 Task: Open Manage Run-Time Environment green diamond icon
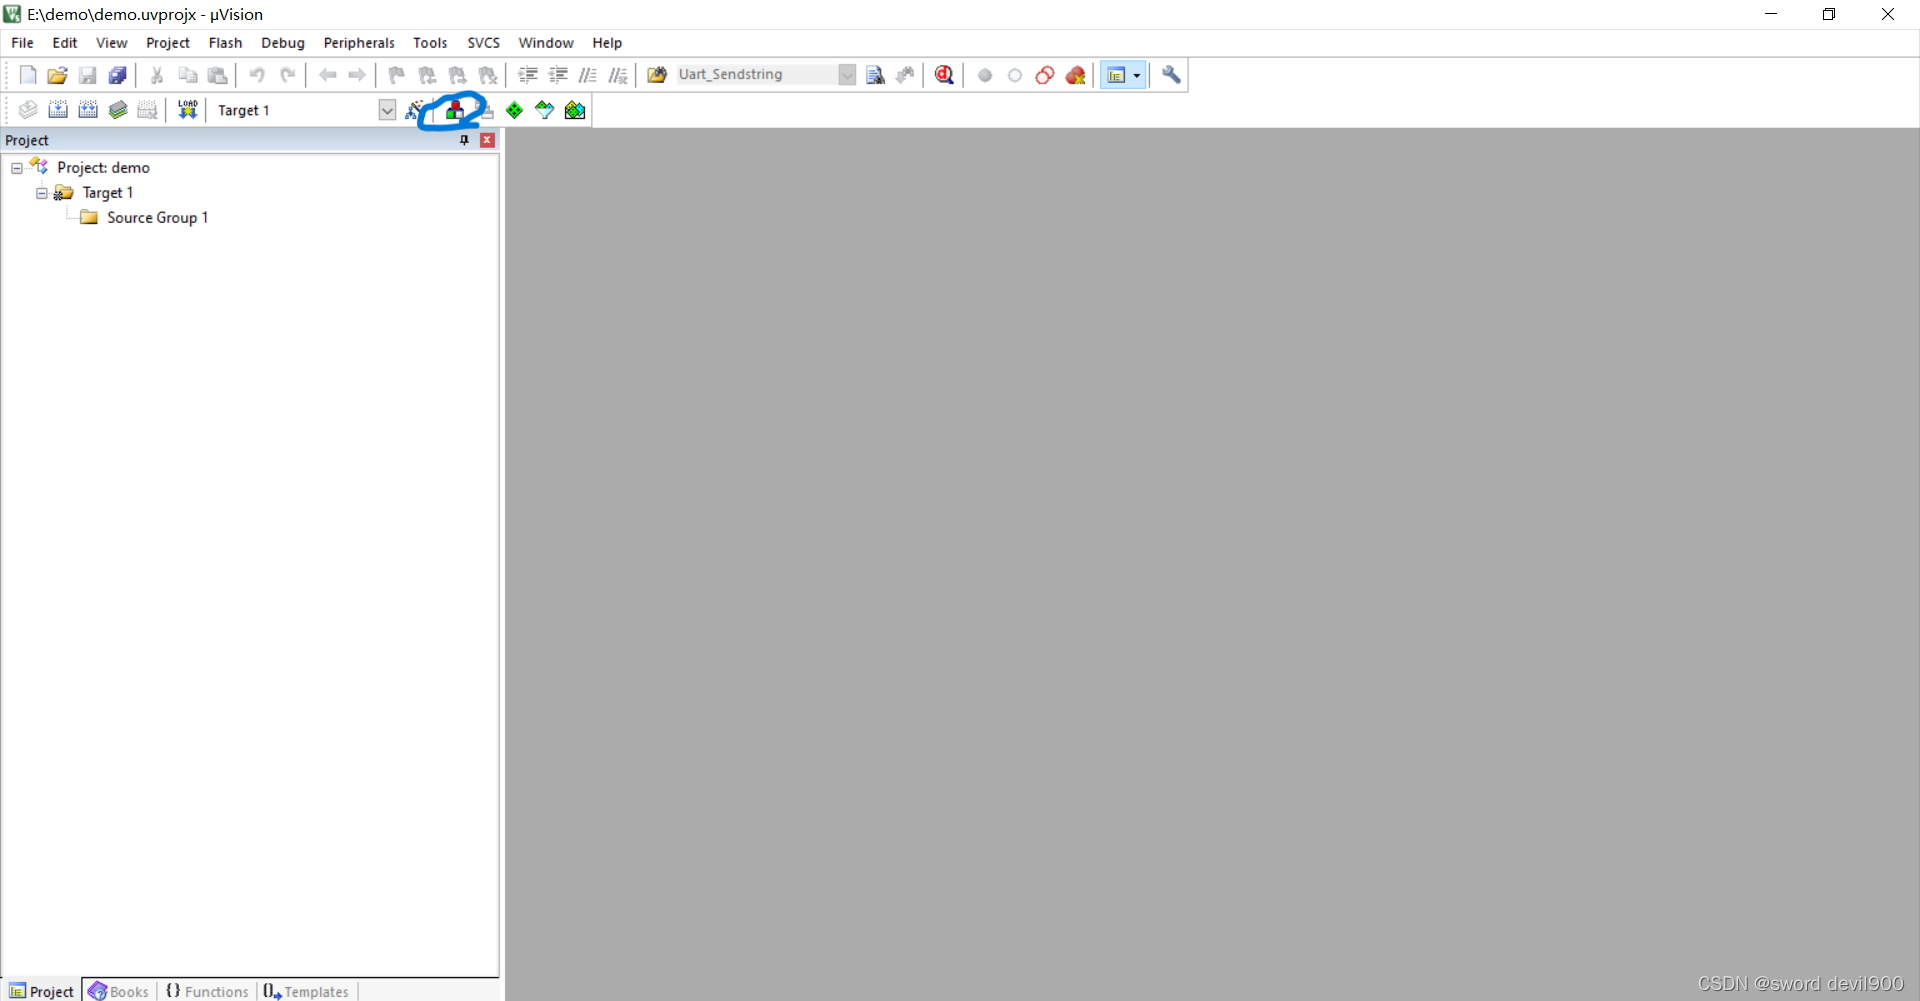[x=514, y=110]
